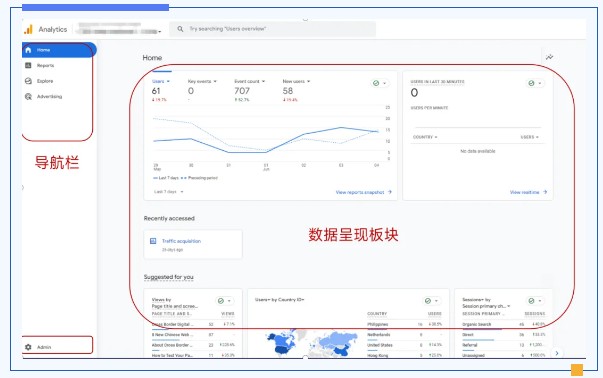
Task: Open Admin settings gear
Action: pos(28,347)
